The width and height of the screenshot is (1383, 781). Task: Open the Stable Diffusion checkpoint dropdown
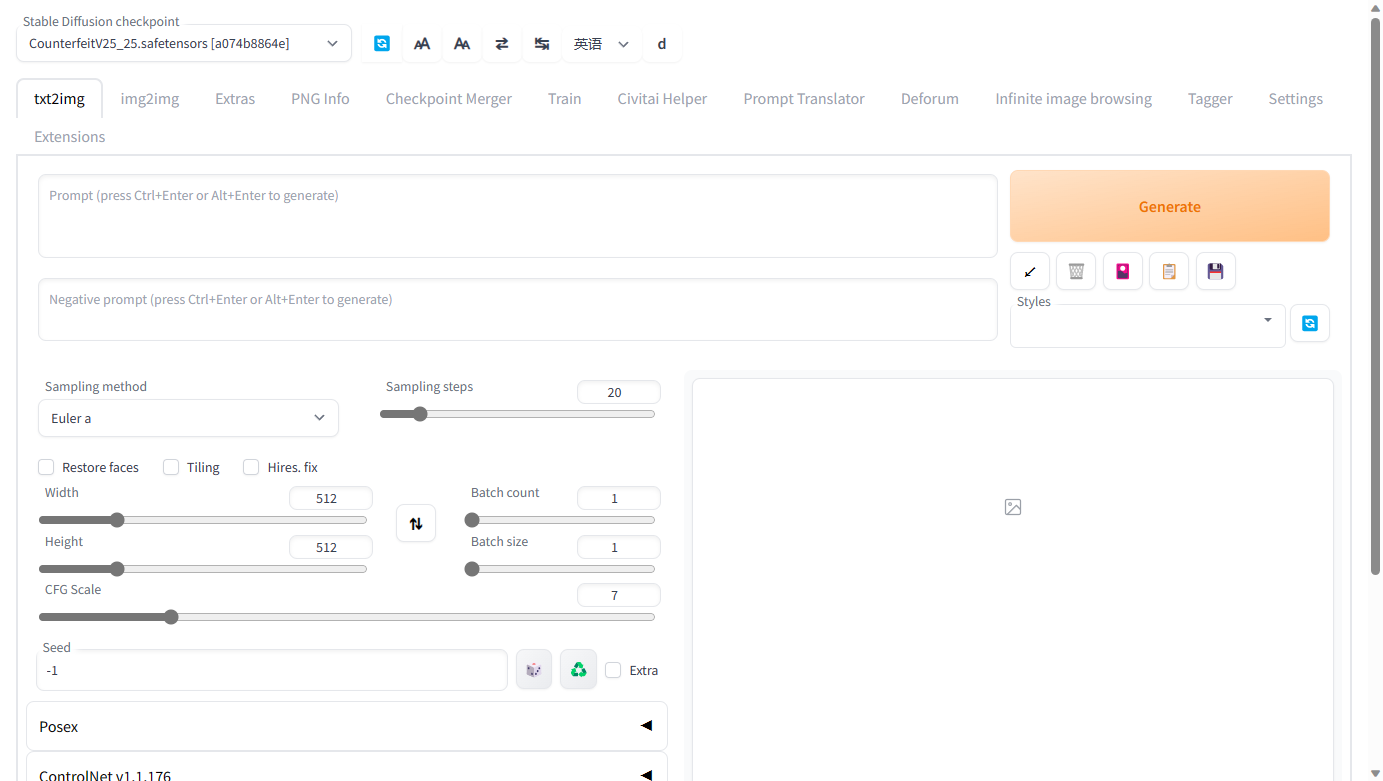184,43
